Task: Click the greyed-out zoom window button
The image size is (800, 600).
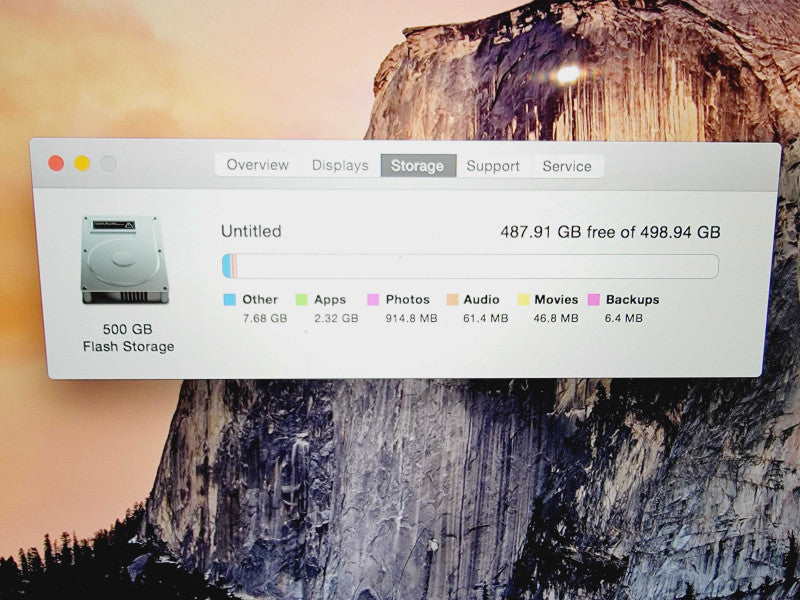Action: coord(108,163)
